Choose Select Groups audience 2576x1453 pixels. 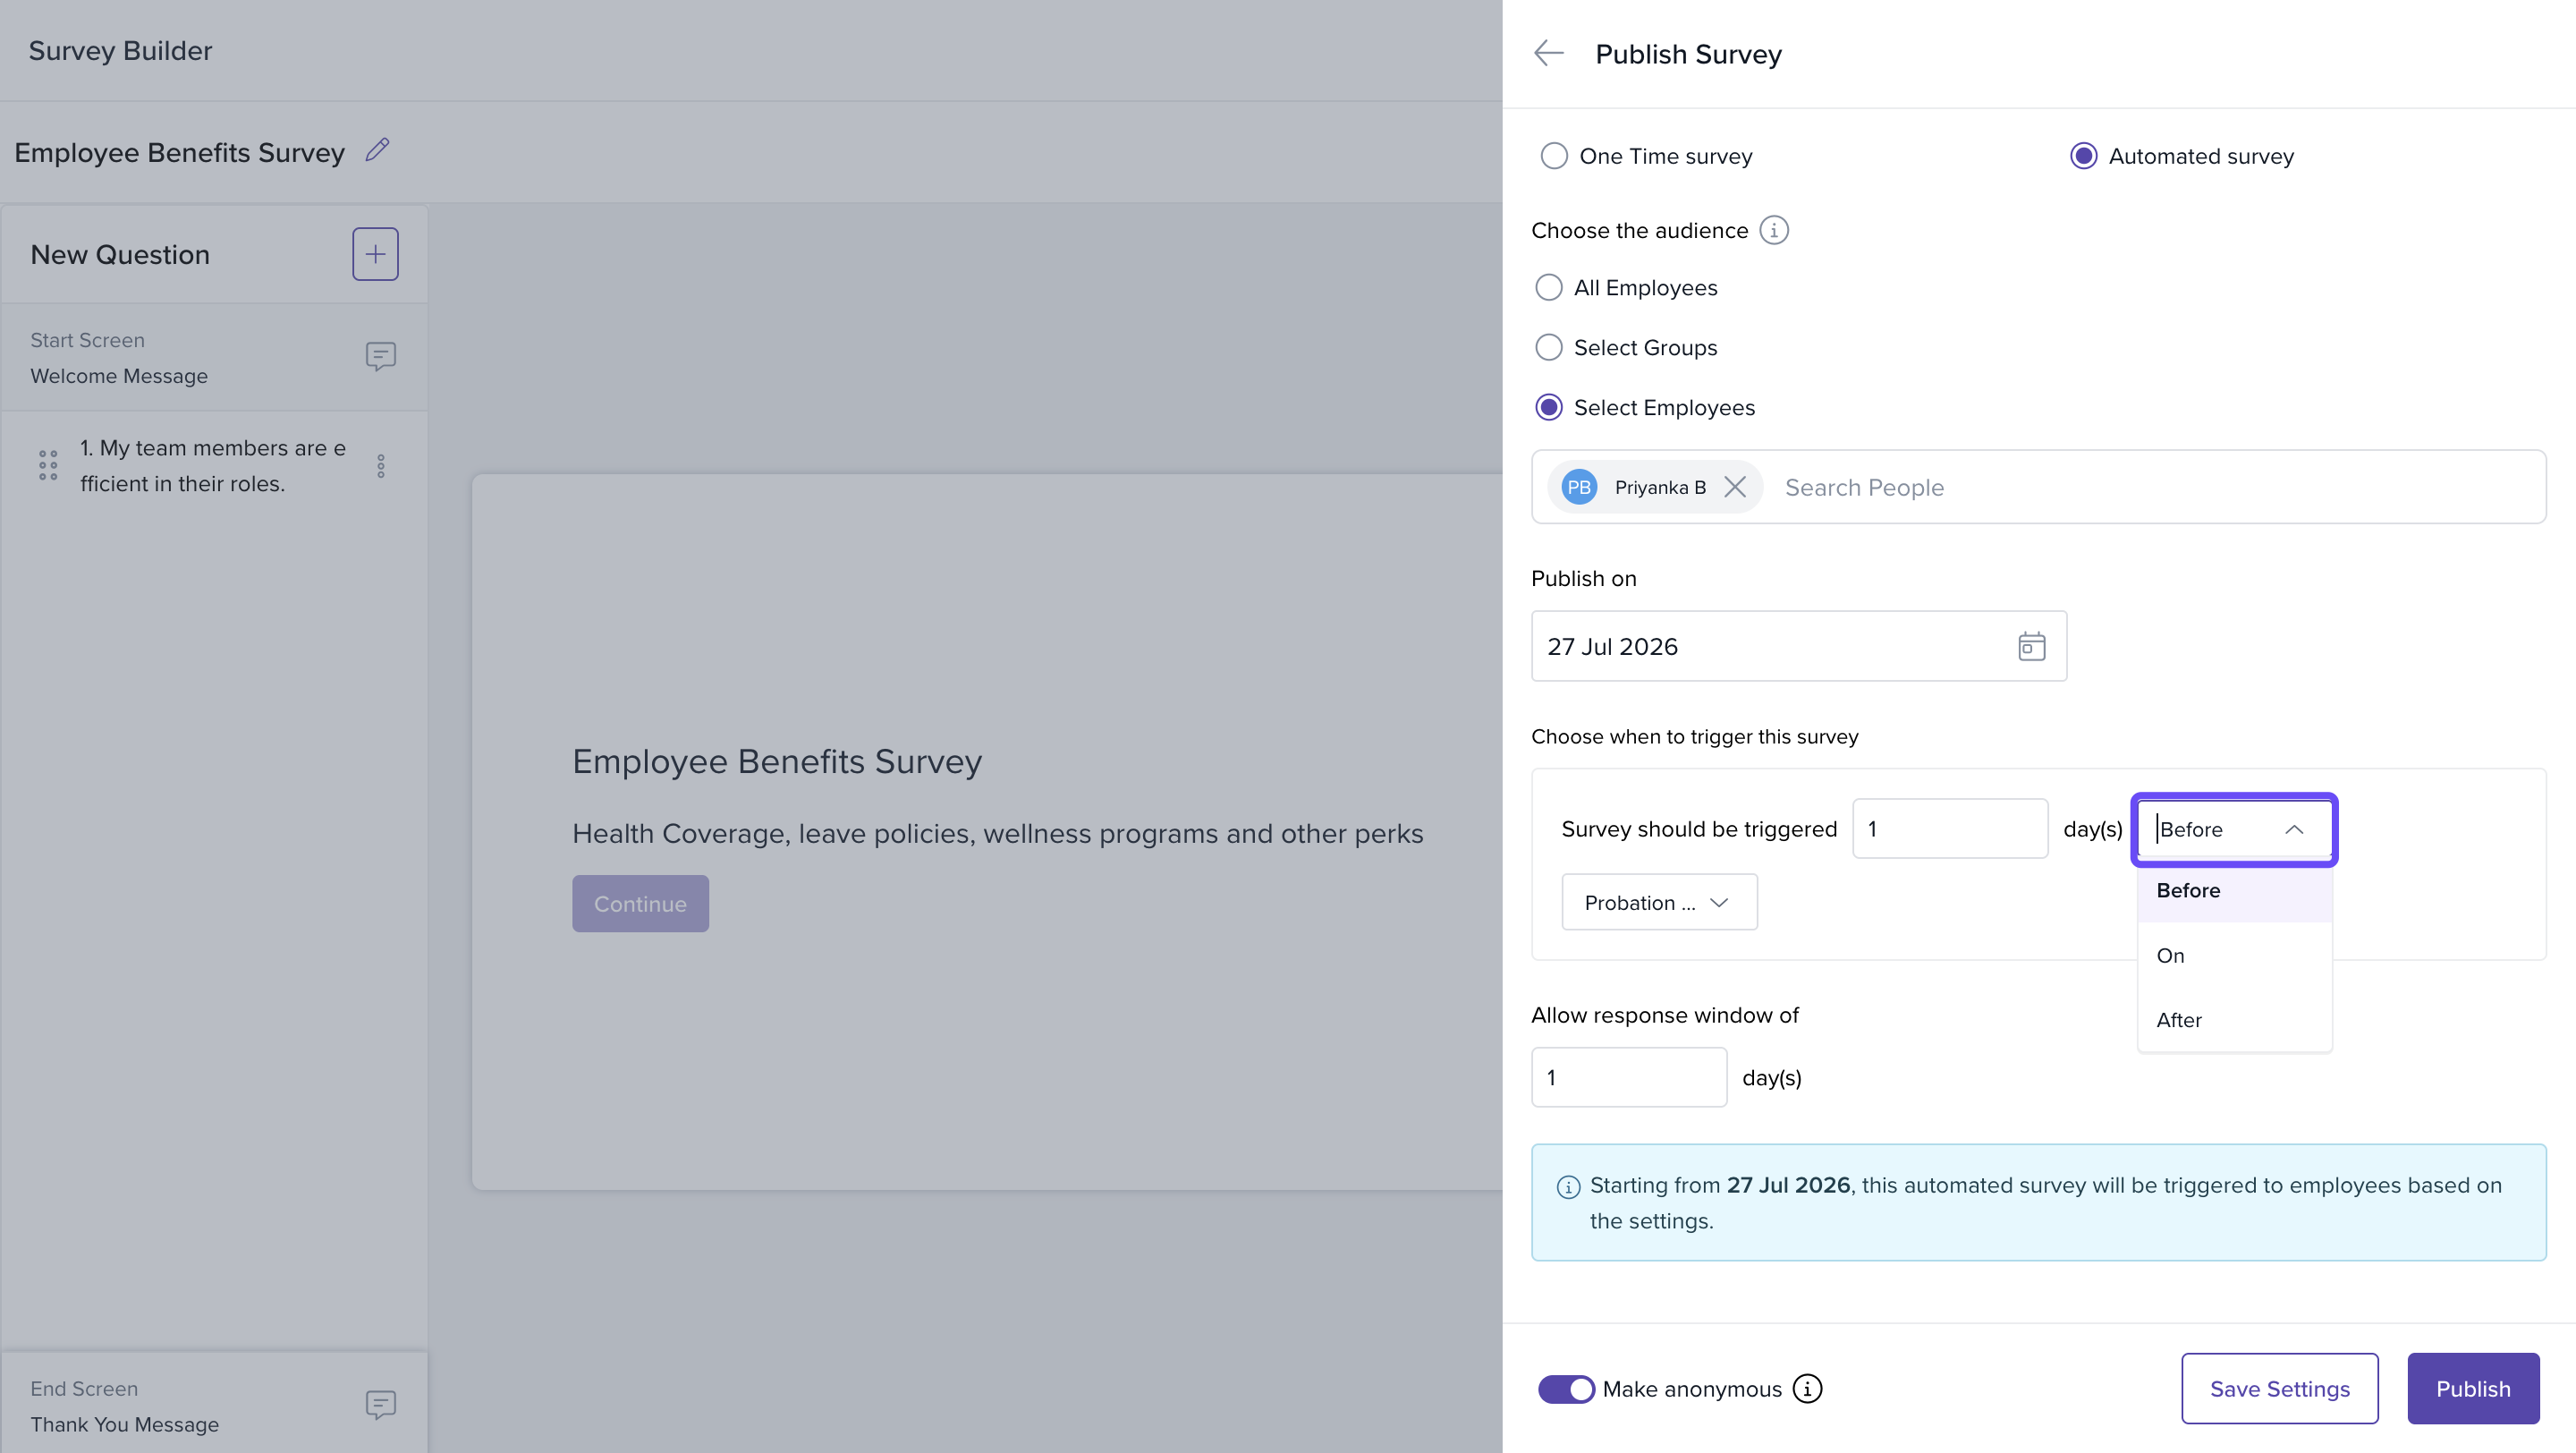pyautogui.click(x=1548, y=348)
